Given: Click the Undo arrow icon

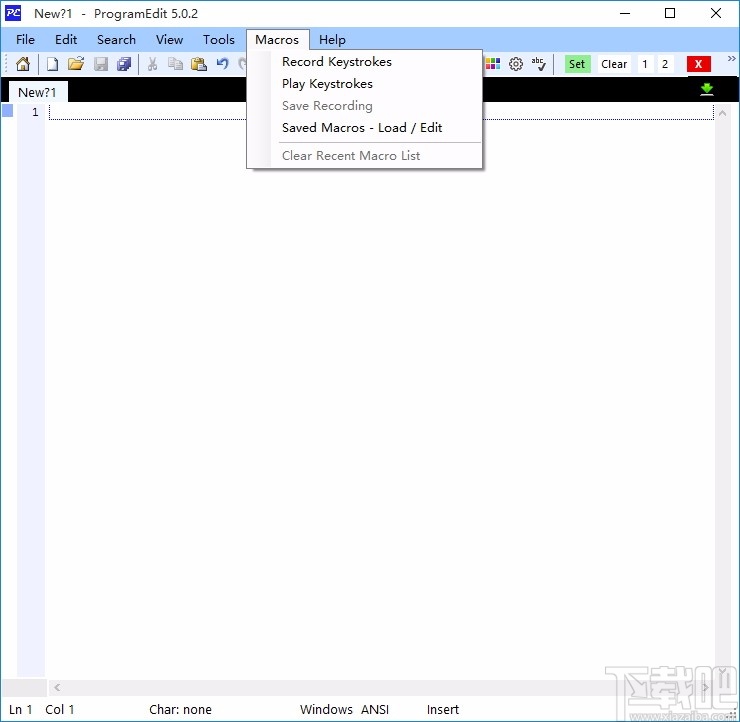Looking at the screenshot, I should (222, 64).
